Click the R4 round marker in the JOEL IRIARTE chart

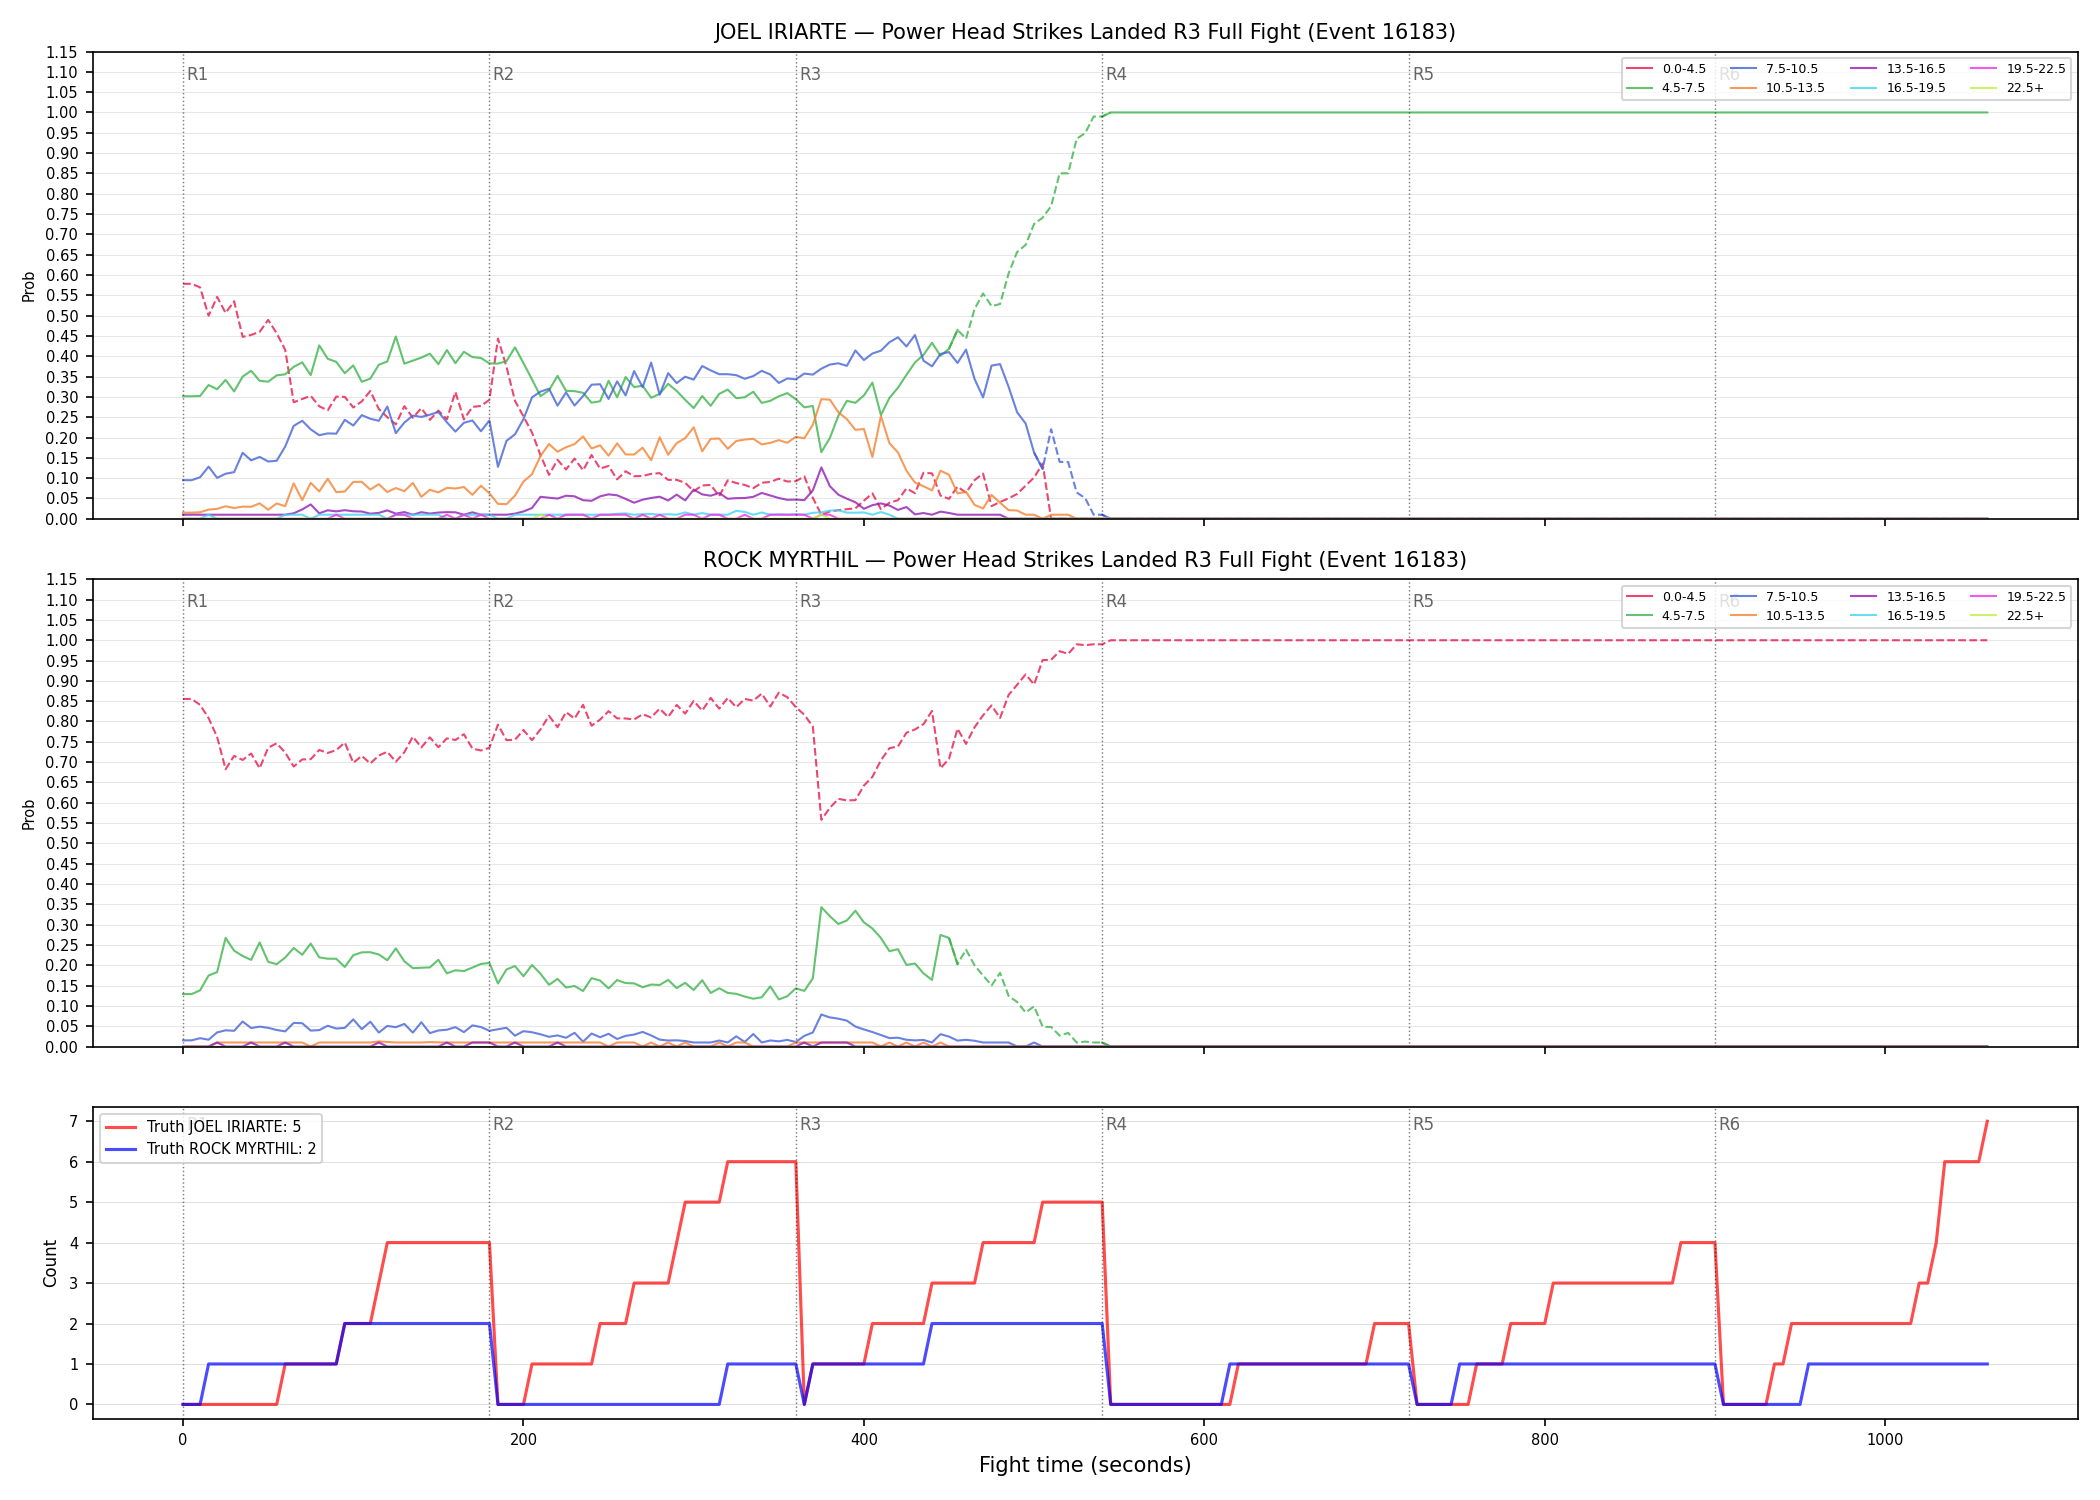coord(1116,74)
